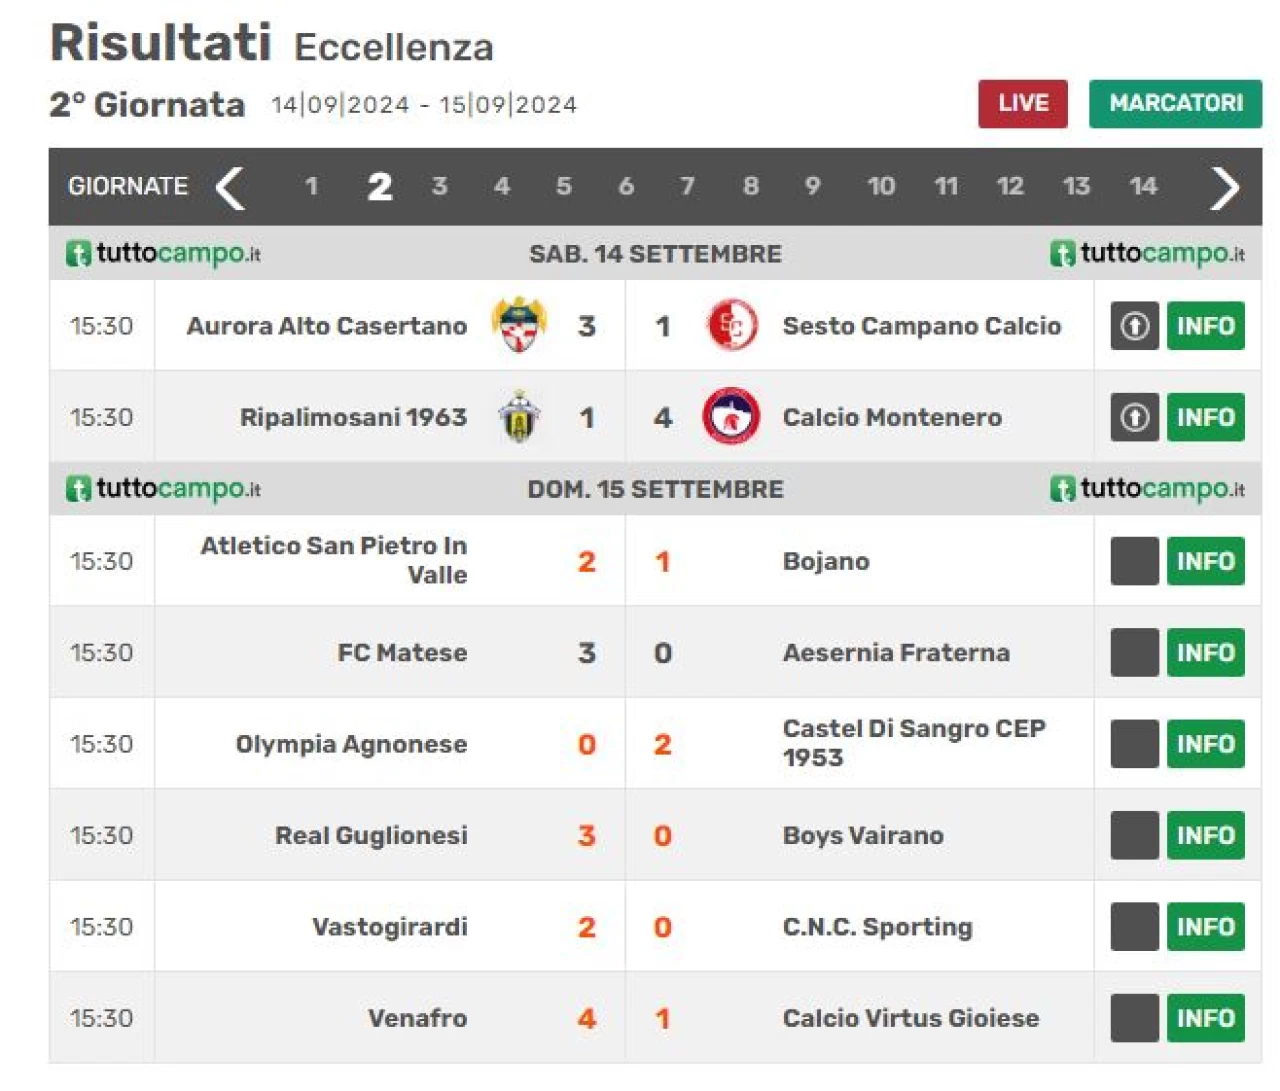Advance giornate list with right chevron
Image resolution: width=1280 pixels, height=1091 pixels.
(x=1225, y=187)
